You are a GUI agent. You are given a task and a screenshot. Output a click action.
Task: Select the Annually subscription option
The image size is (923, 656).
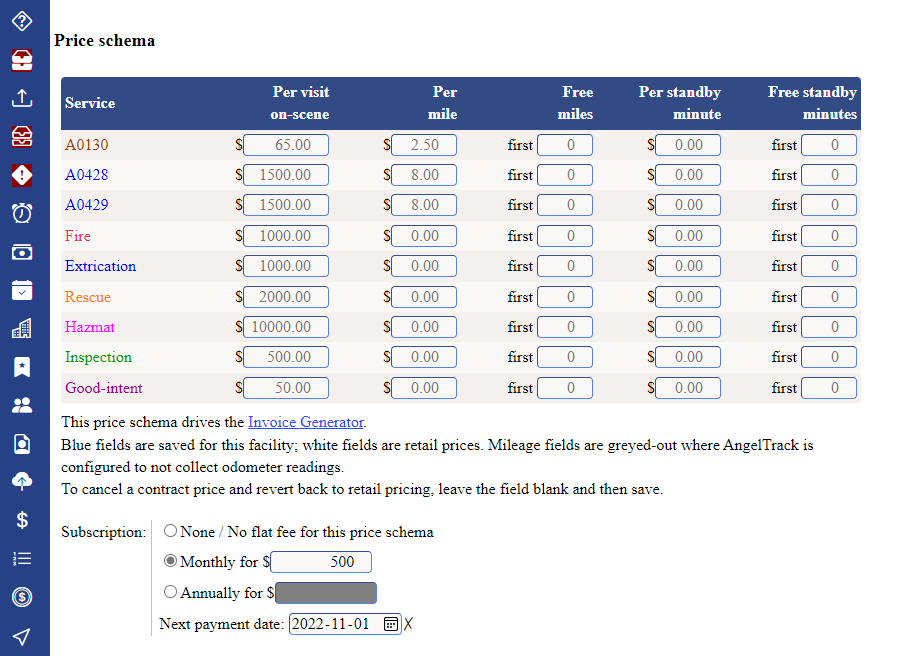click(170, 592)
